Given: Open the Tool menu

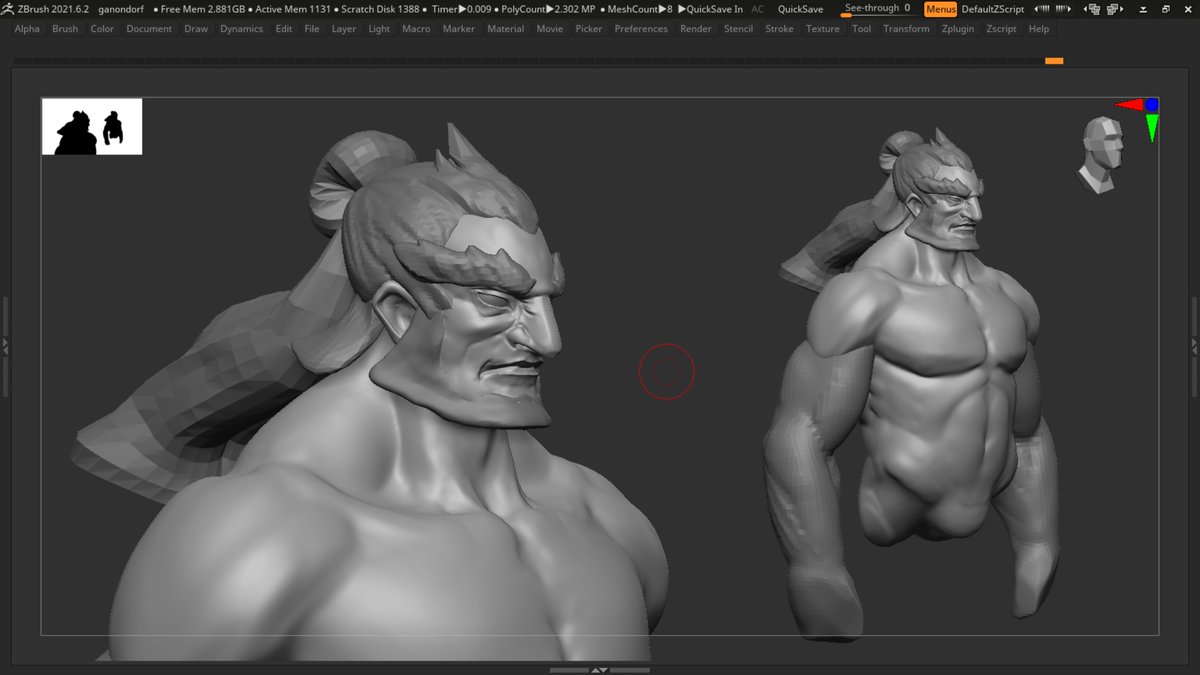Looking at the screenshot, I should coord(861,29).
